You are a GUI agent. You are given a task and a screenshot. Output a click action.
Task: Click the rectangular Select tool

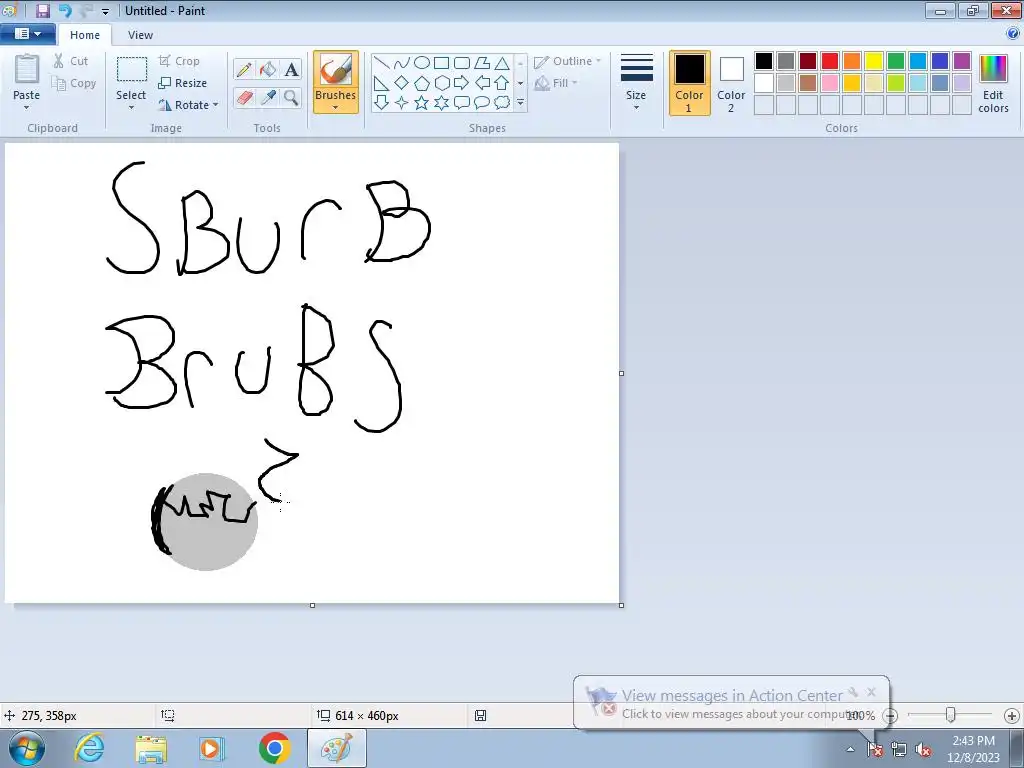[132, 69]
